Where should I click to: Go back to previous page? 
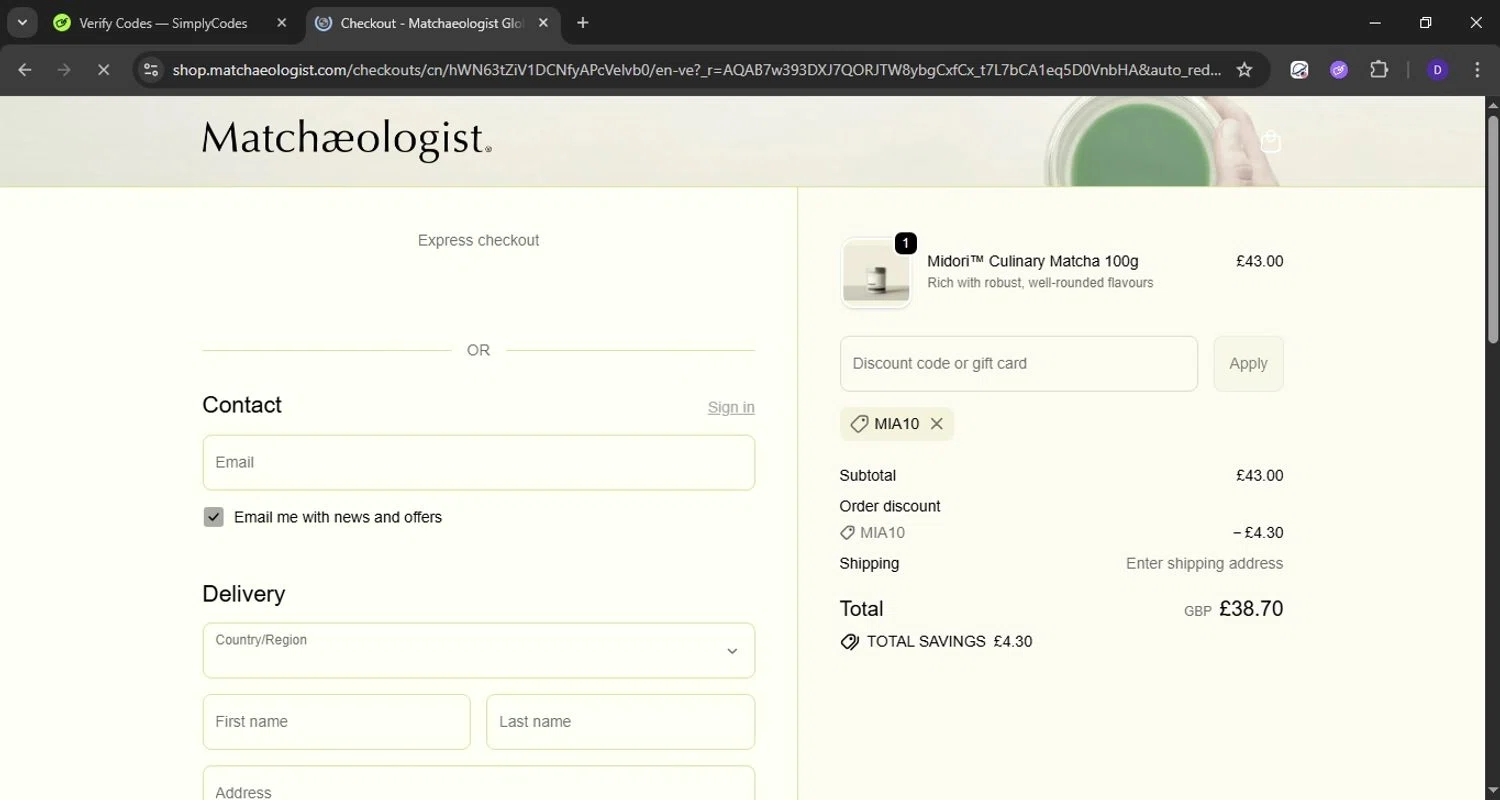pyautogui.click(x=25, y=69)
